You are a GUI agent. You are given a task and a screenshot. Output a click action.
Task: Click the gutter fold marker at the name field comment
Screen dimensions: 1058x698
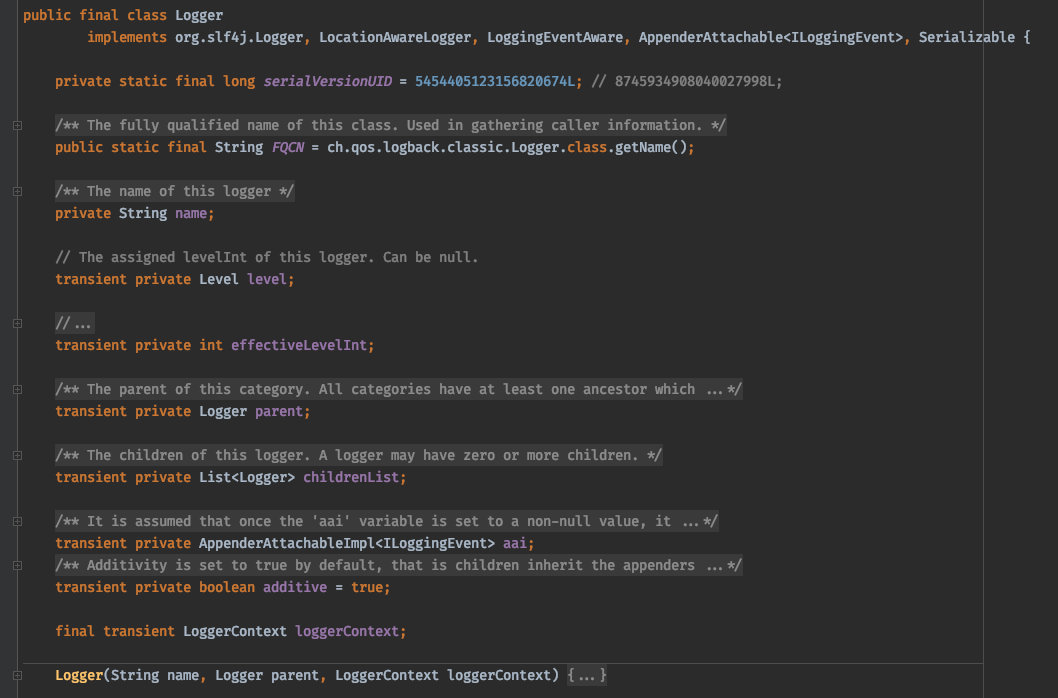tap(16, 191)
